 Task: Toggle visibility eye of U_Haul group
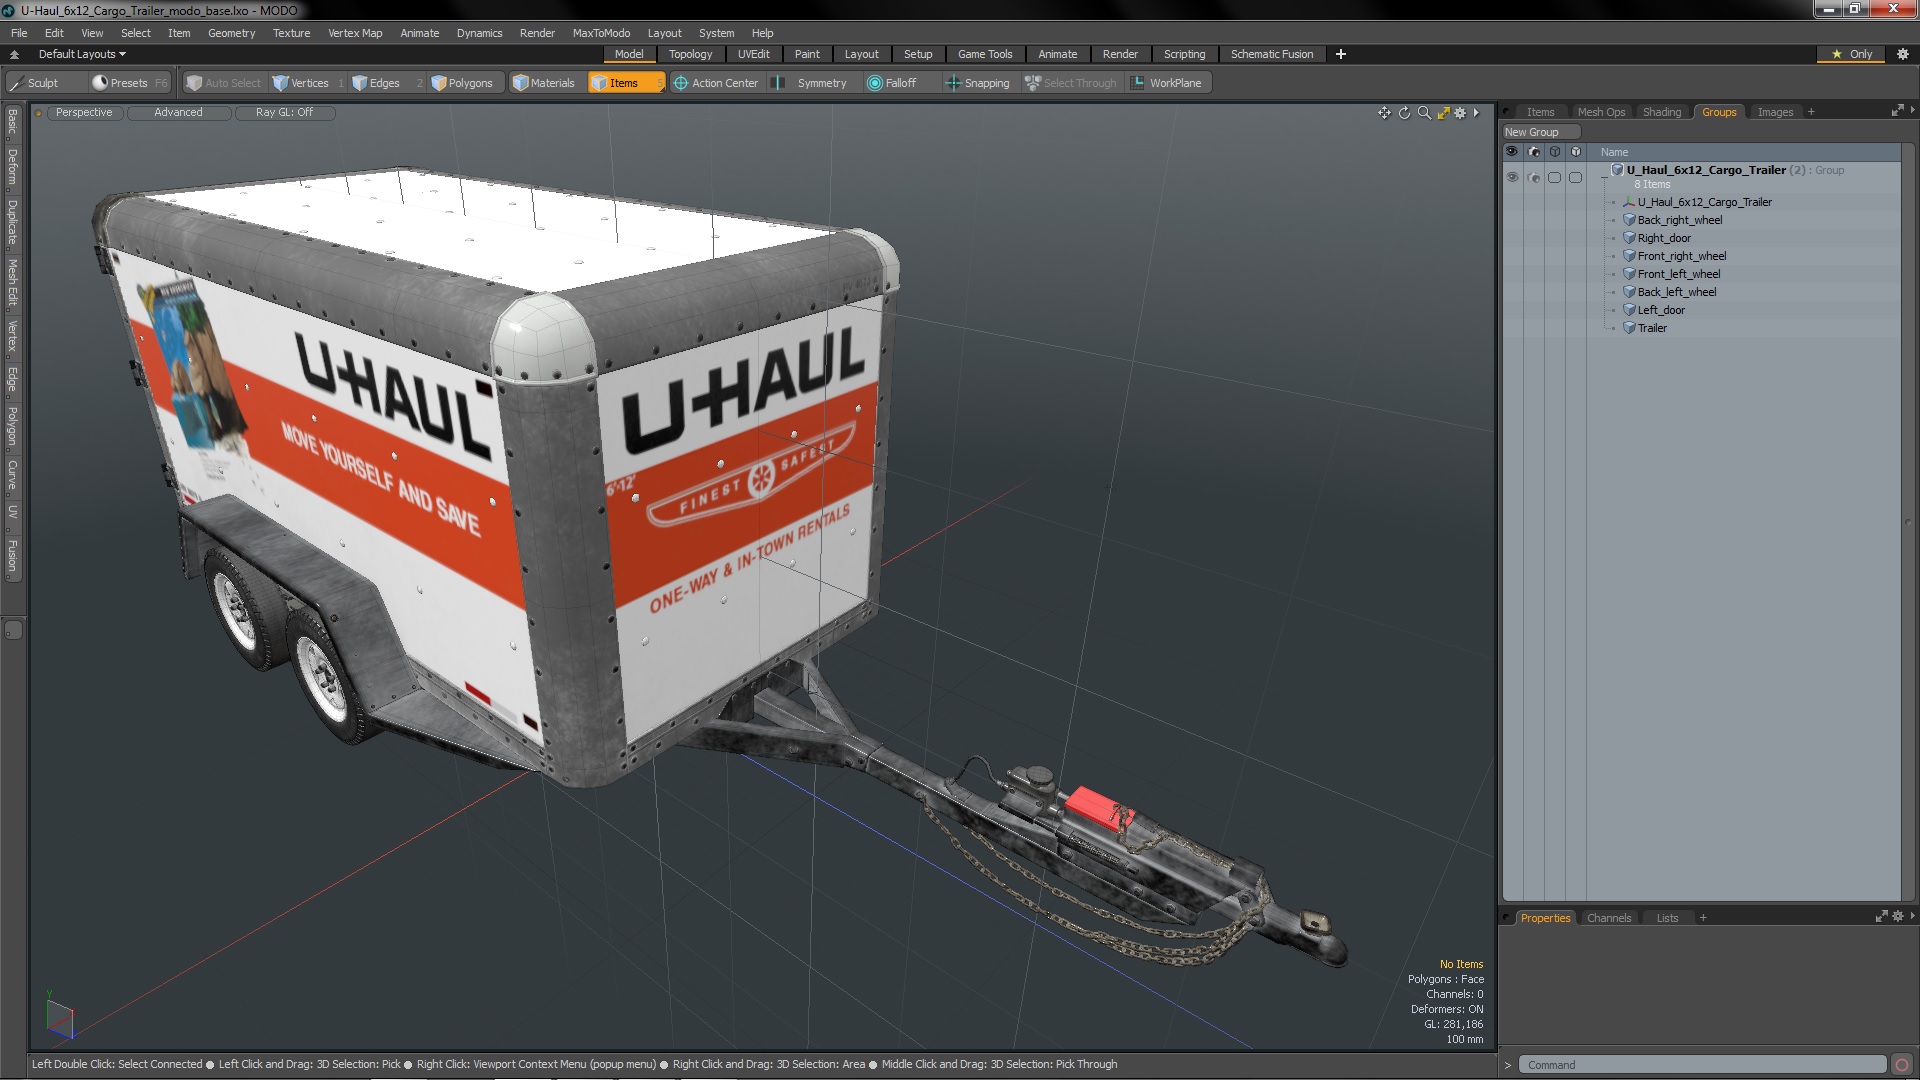[x=1512, y=177]
